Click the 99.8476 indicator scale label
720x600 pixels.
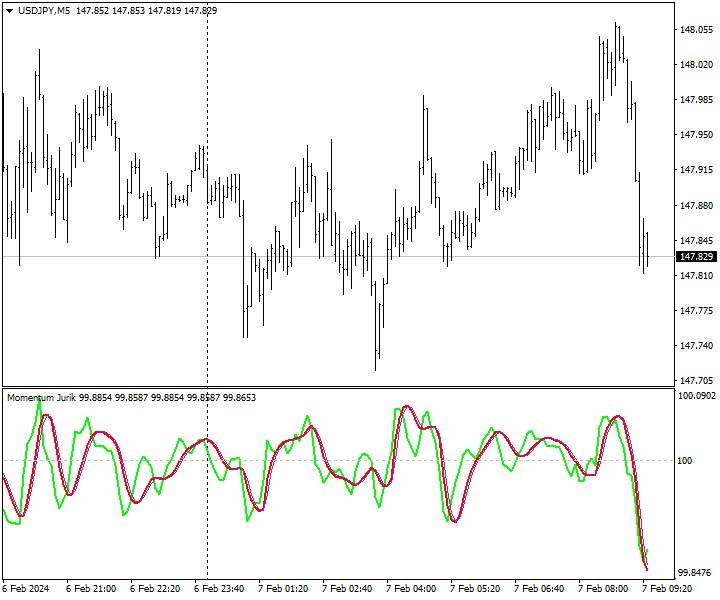[695, 573]
